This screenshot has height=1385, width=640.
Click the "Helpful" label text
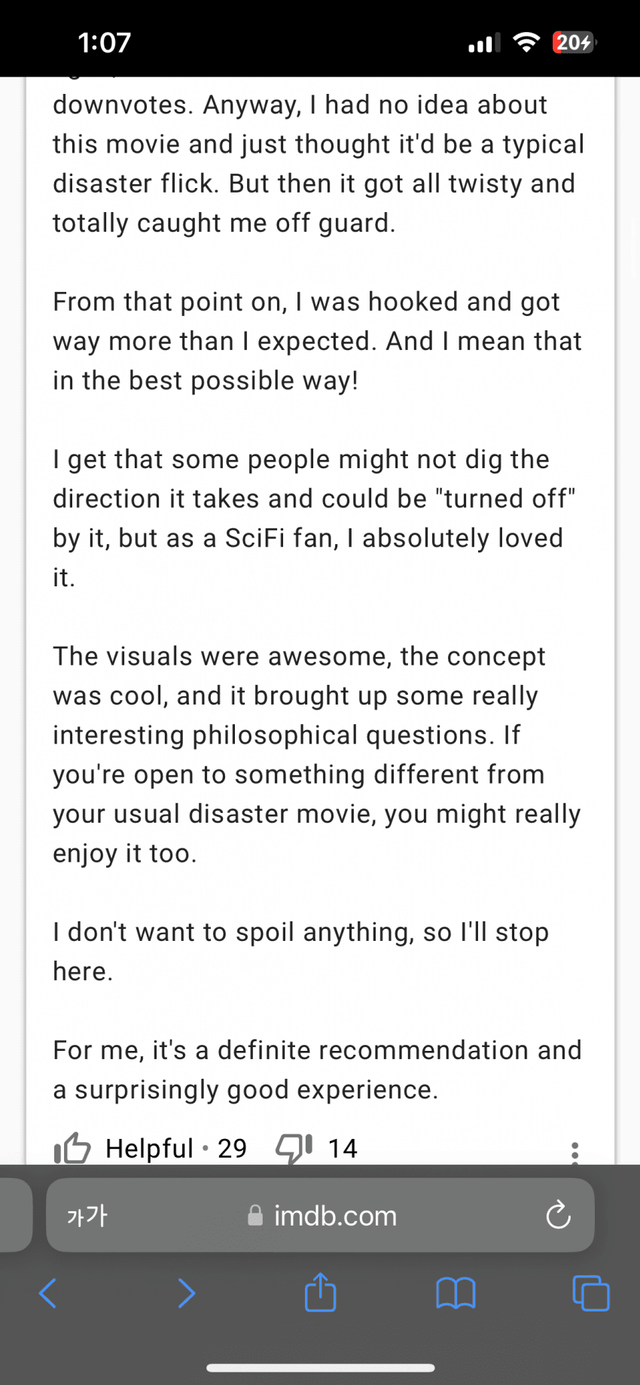pos(149,1149)
